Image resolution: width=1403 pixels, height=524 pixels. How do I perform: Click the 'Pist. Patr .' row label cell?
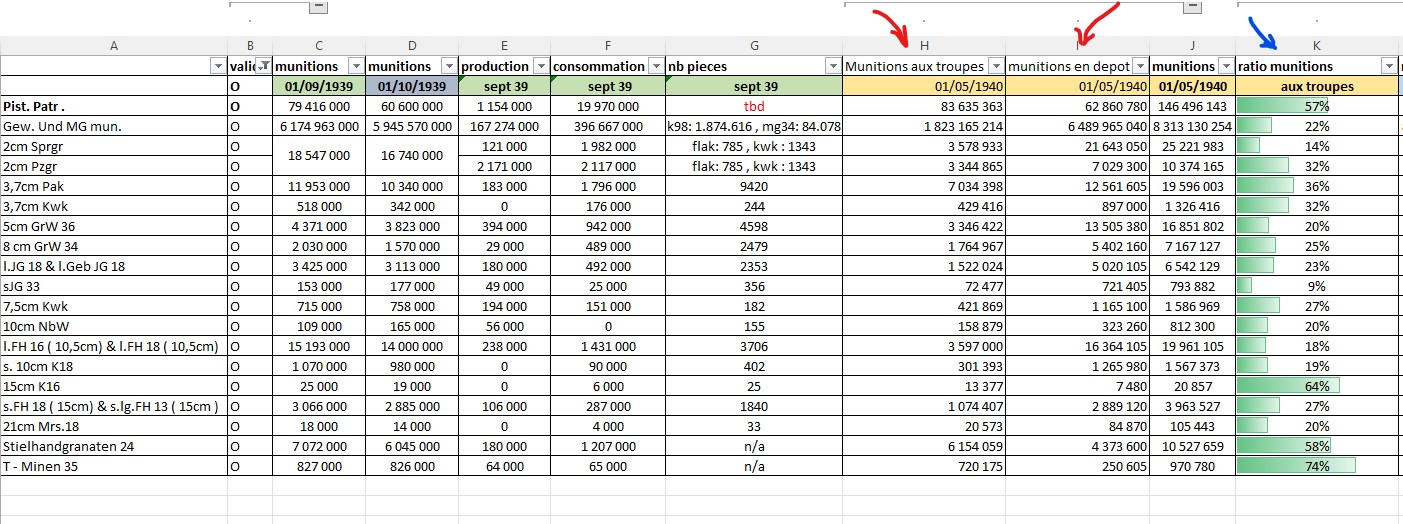114,106
